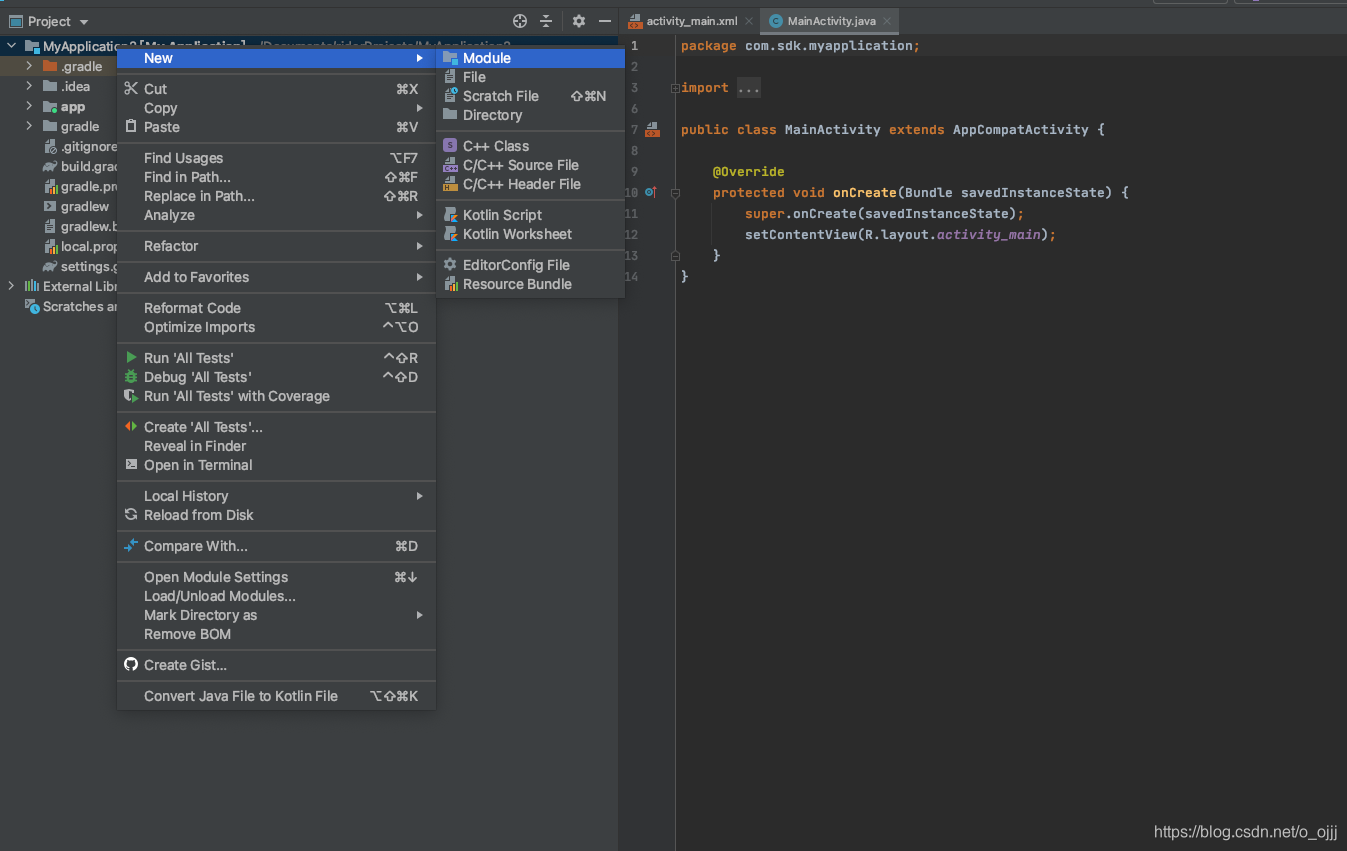
Task: Choose Reformat Code
Action: click(276, 308)
